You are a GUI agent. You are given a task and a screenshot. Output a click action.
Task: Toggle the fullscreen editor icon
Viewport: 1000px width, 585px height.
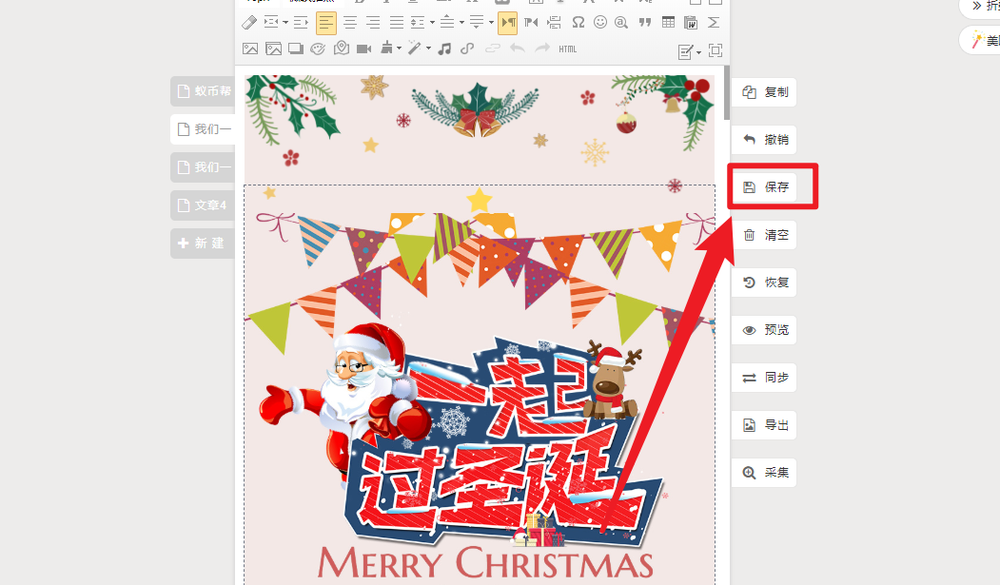click(716, 50)
